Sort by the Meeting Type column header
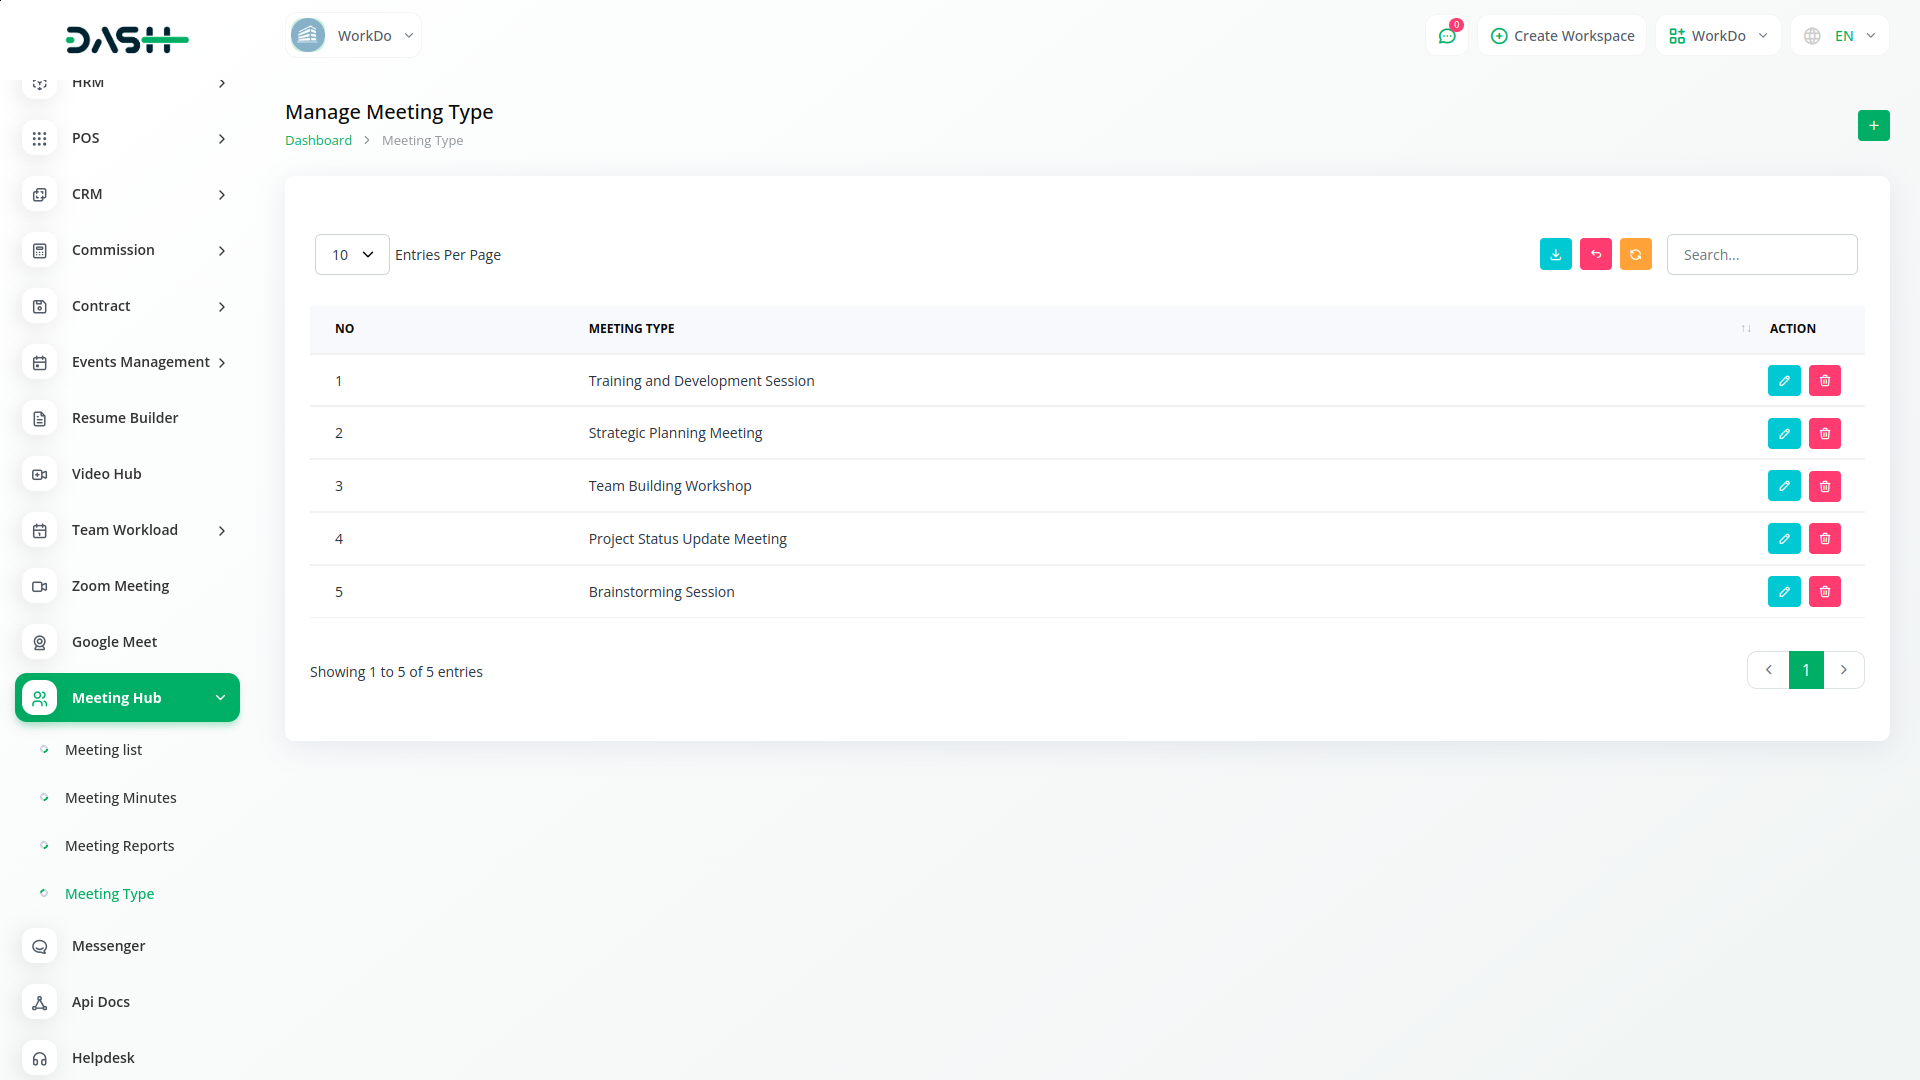 click(x=631, y=328)
